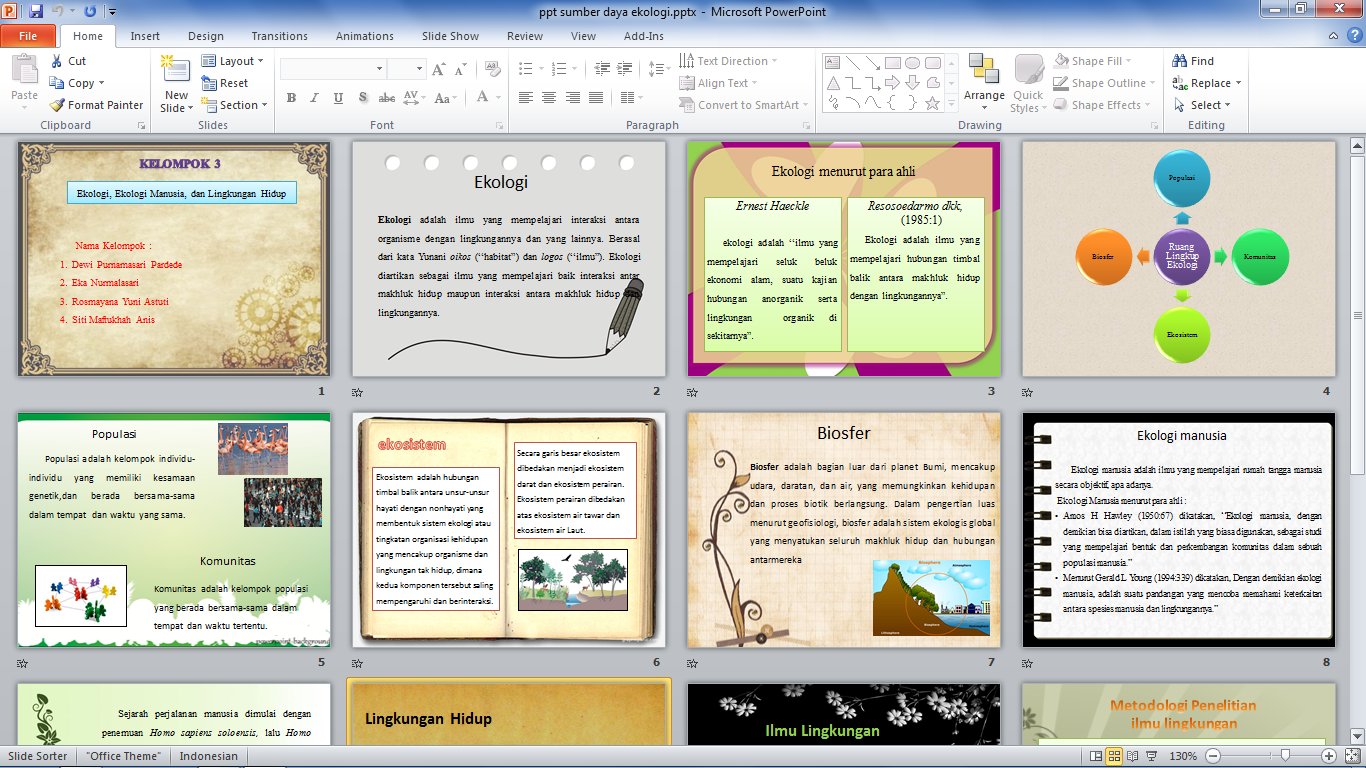Toggle Italic formatting
The width and height of the screenshot is (1366, 768).
tap(314, 98)
